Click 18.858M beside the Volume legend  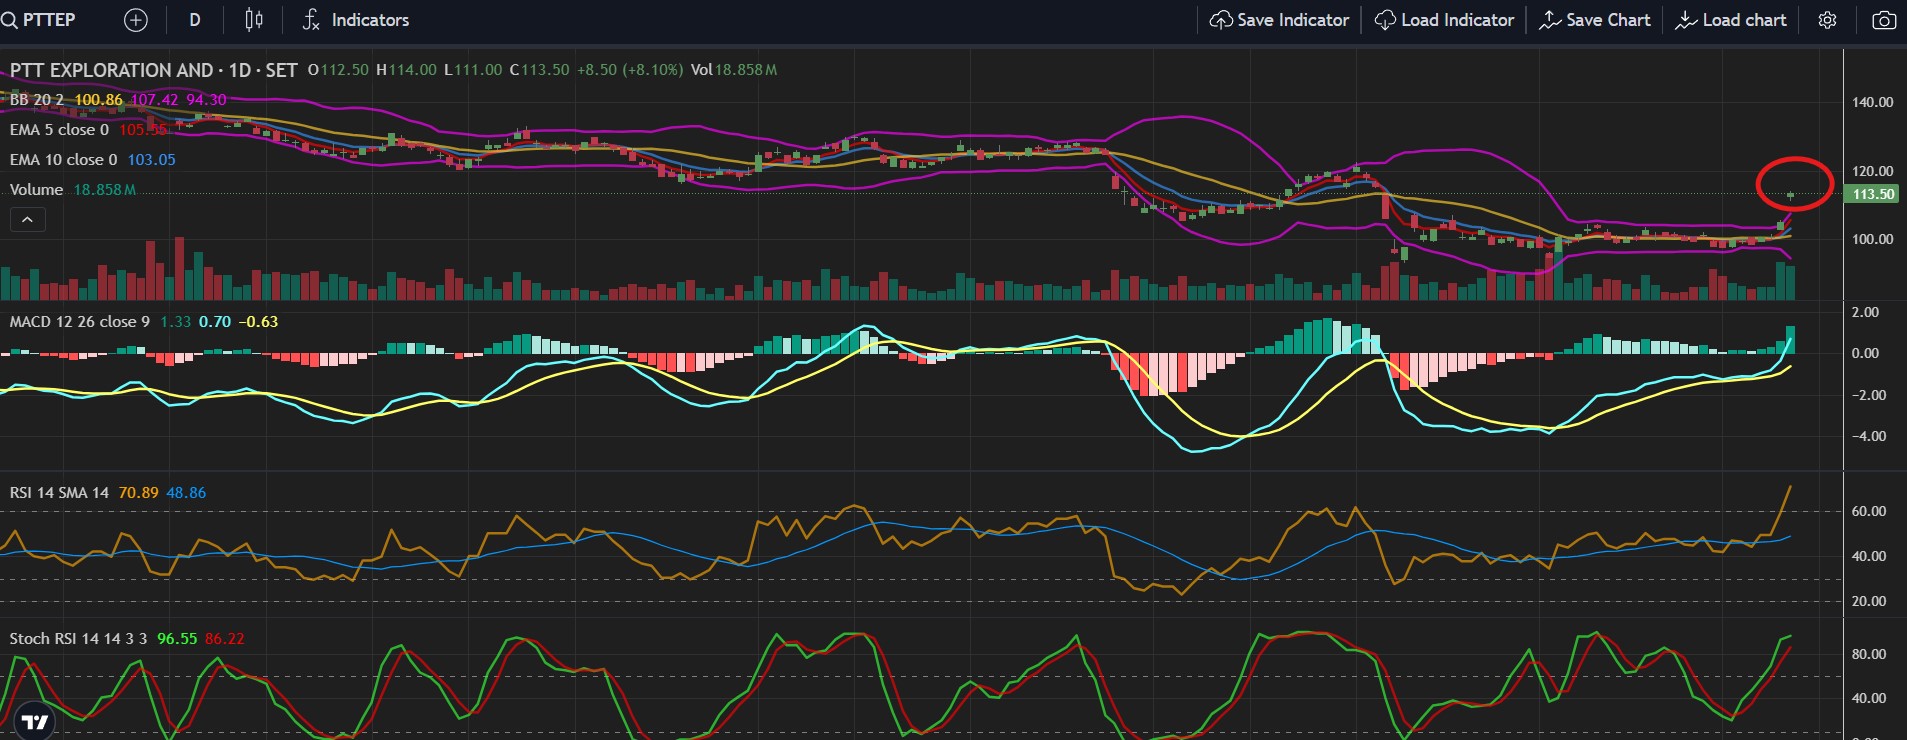(x=105, y=190)
